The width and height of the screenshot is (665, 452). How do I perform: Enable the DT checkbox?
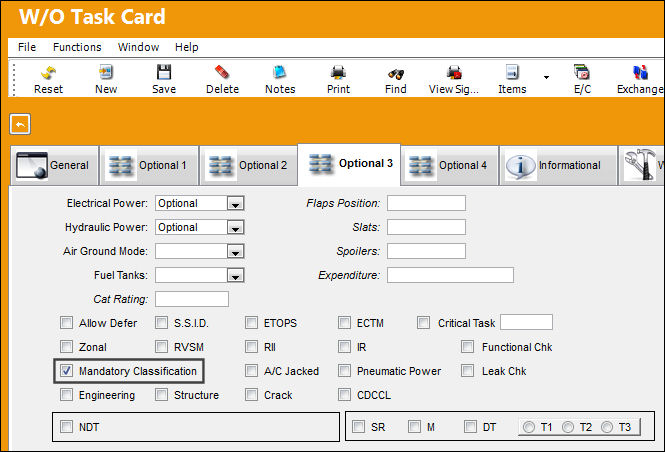[470, 427]
